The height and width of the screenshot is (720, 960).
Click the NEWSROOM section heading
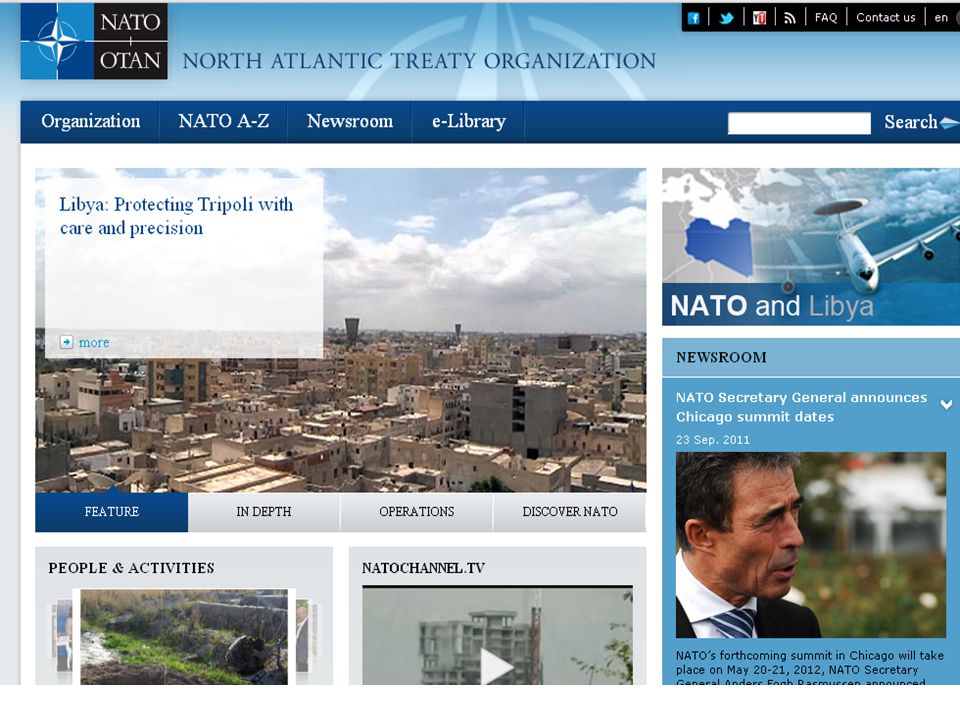coord(721,358)
